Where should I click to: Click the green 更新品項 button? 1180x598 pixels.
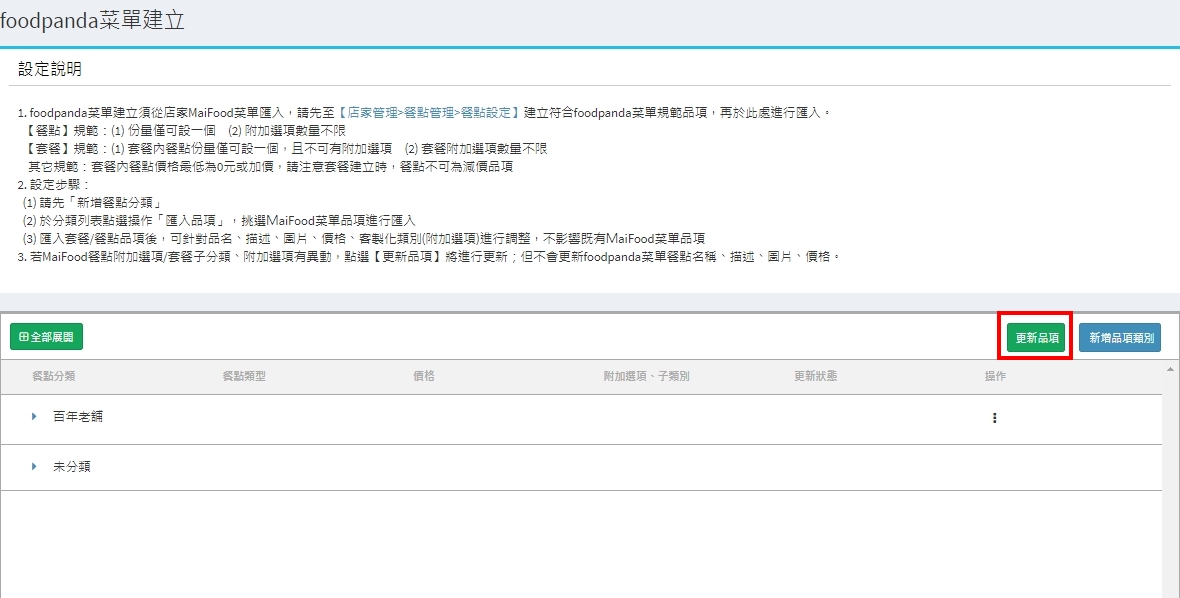point(1037,338)
